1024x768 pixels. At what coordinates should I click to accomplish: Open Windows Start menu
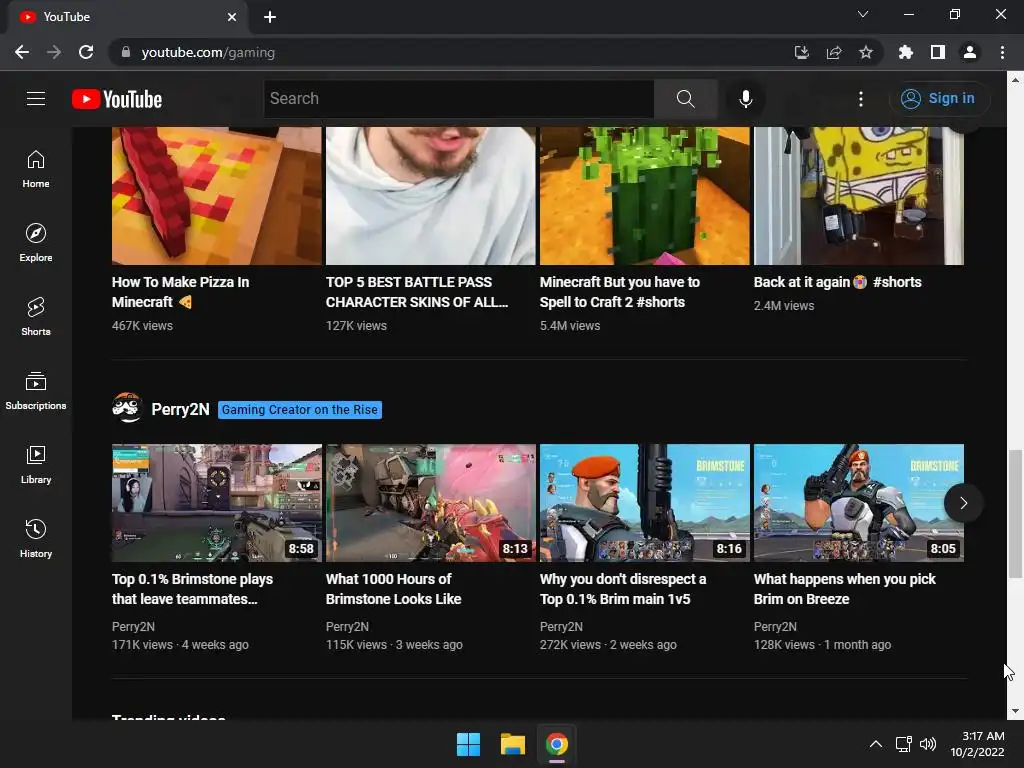(468, 744)
